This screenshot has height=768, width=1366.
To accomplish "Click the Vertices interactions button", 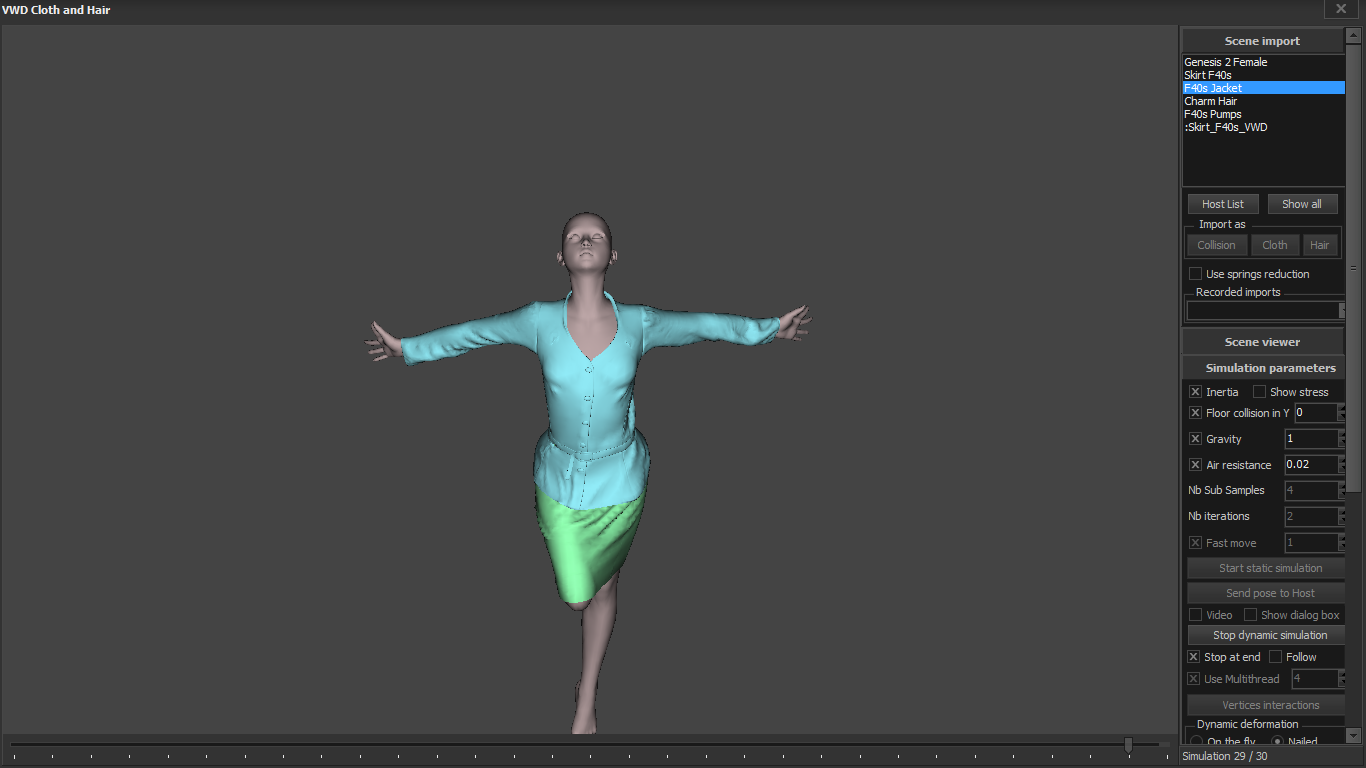I will tap(1266, 705).
